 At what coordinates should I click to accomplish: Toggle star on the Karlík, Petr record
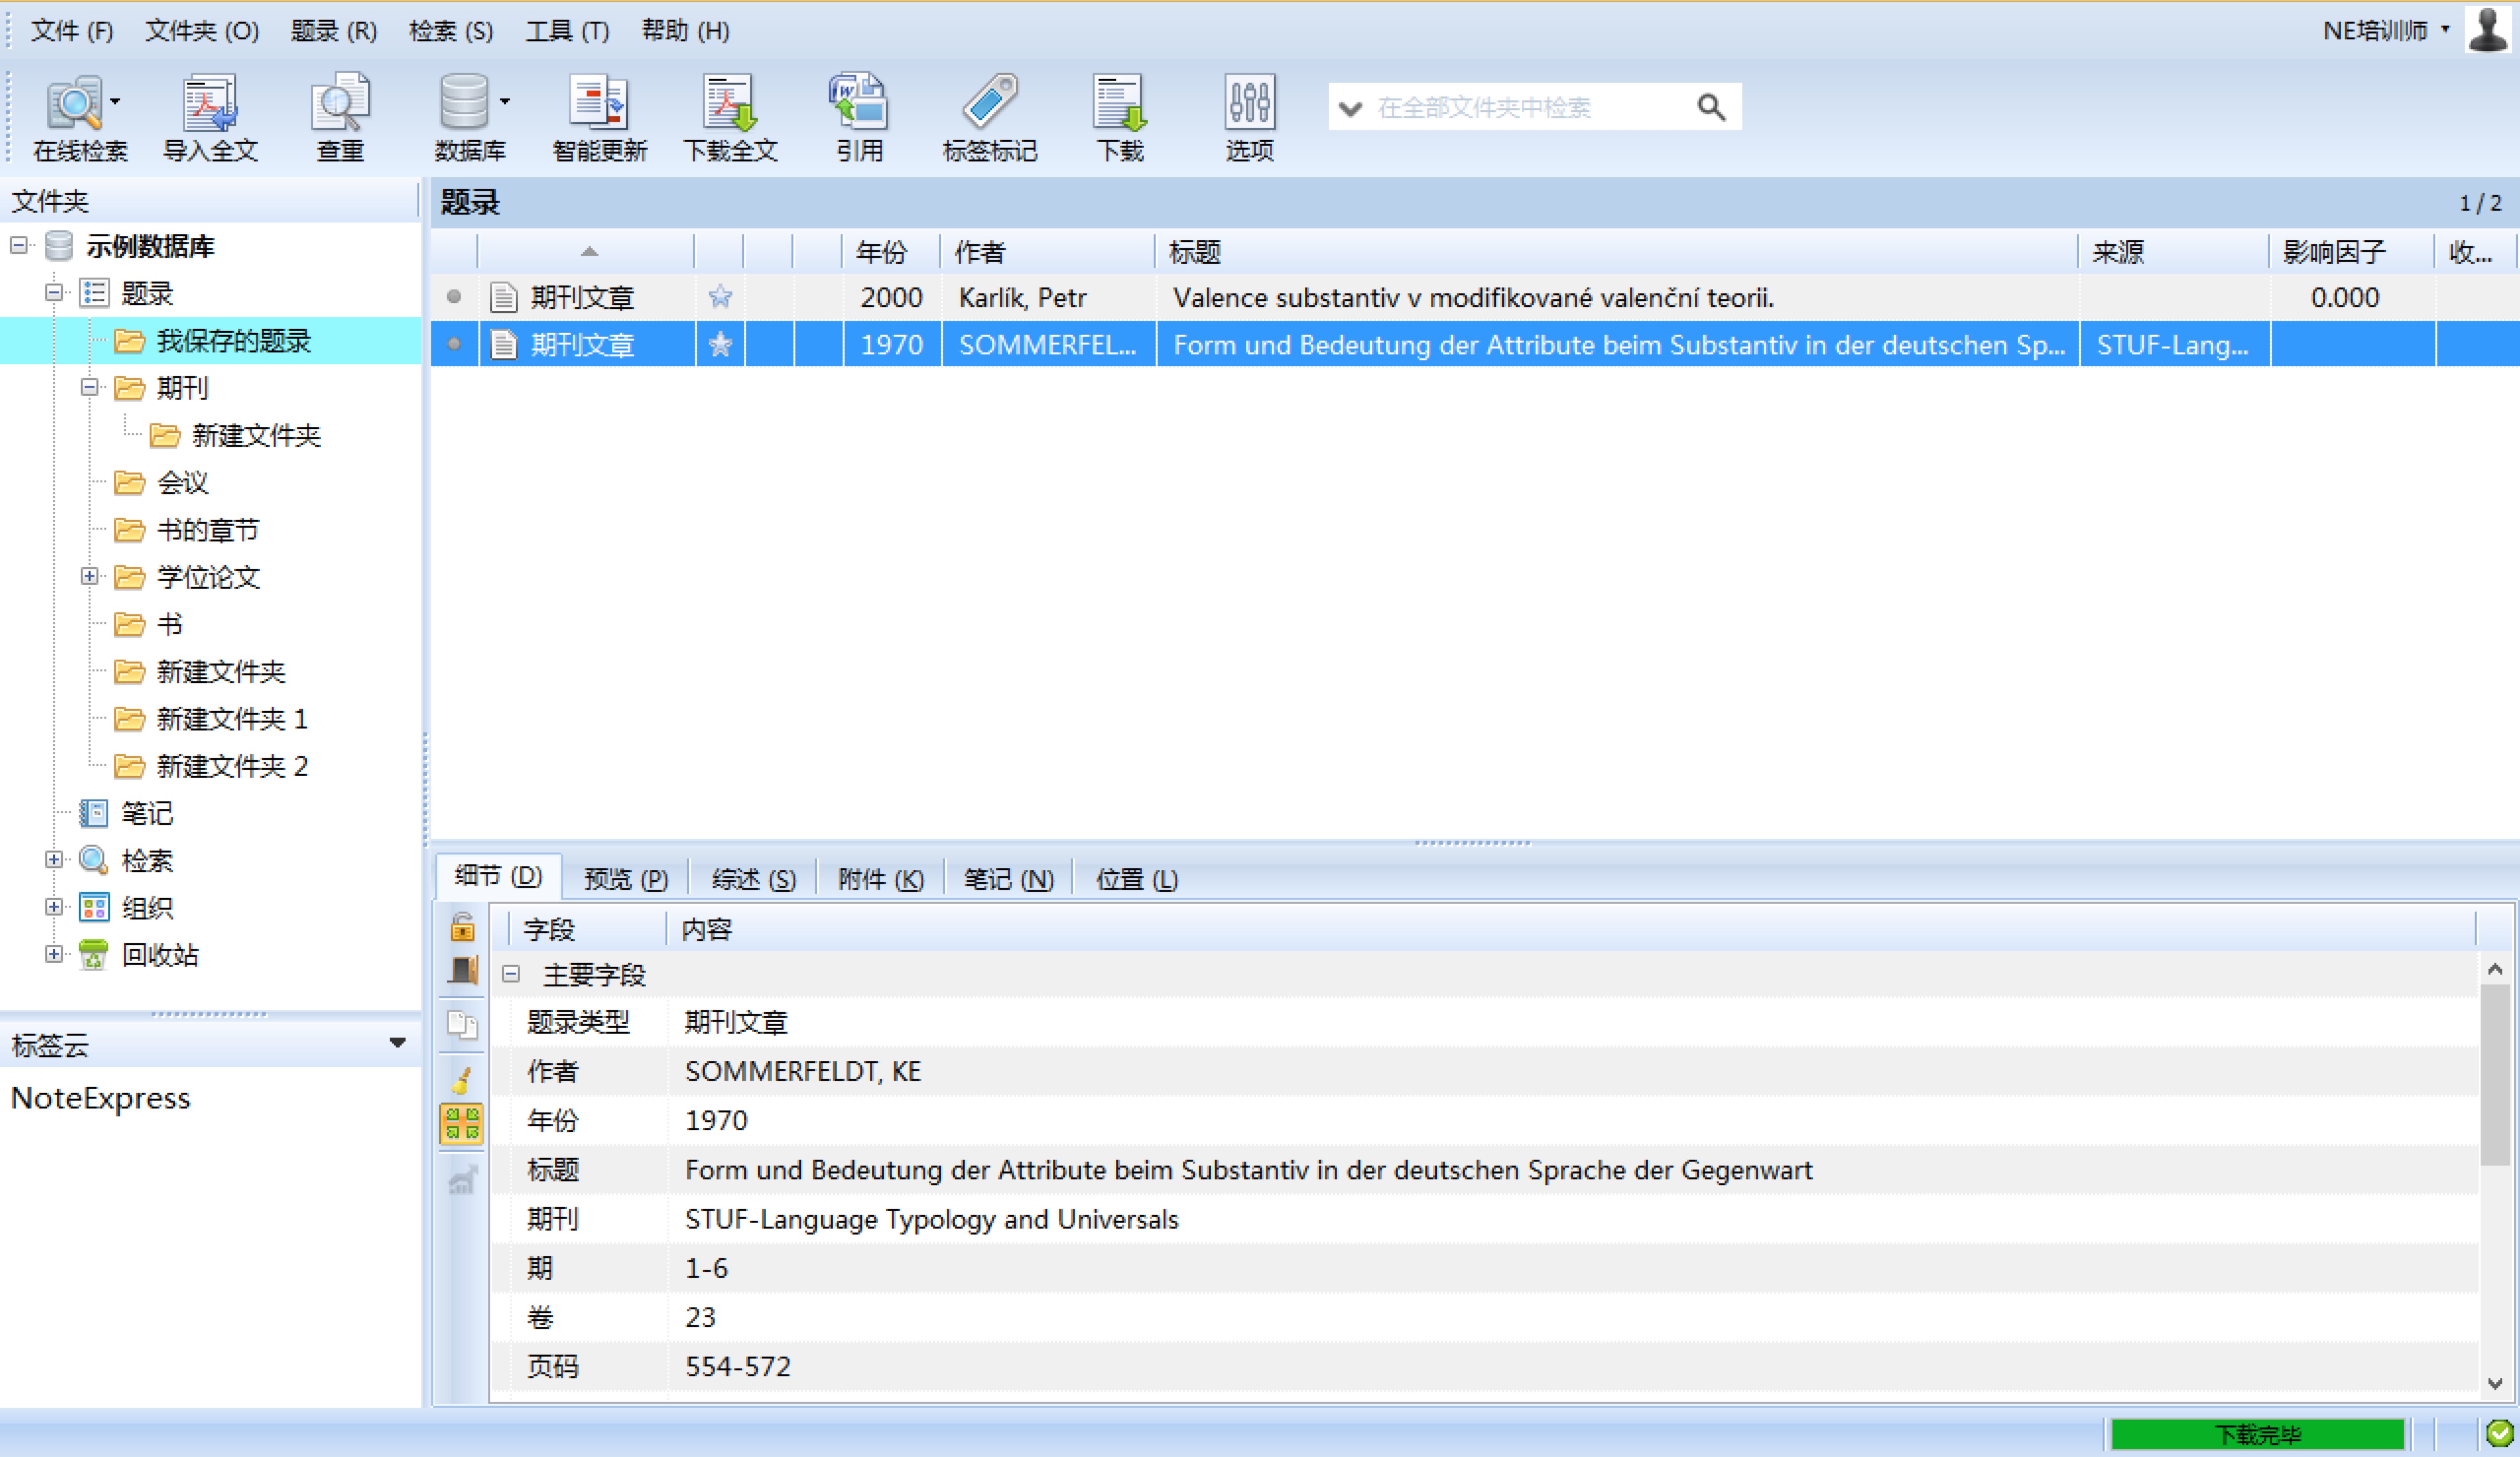[x=720, y=297]
